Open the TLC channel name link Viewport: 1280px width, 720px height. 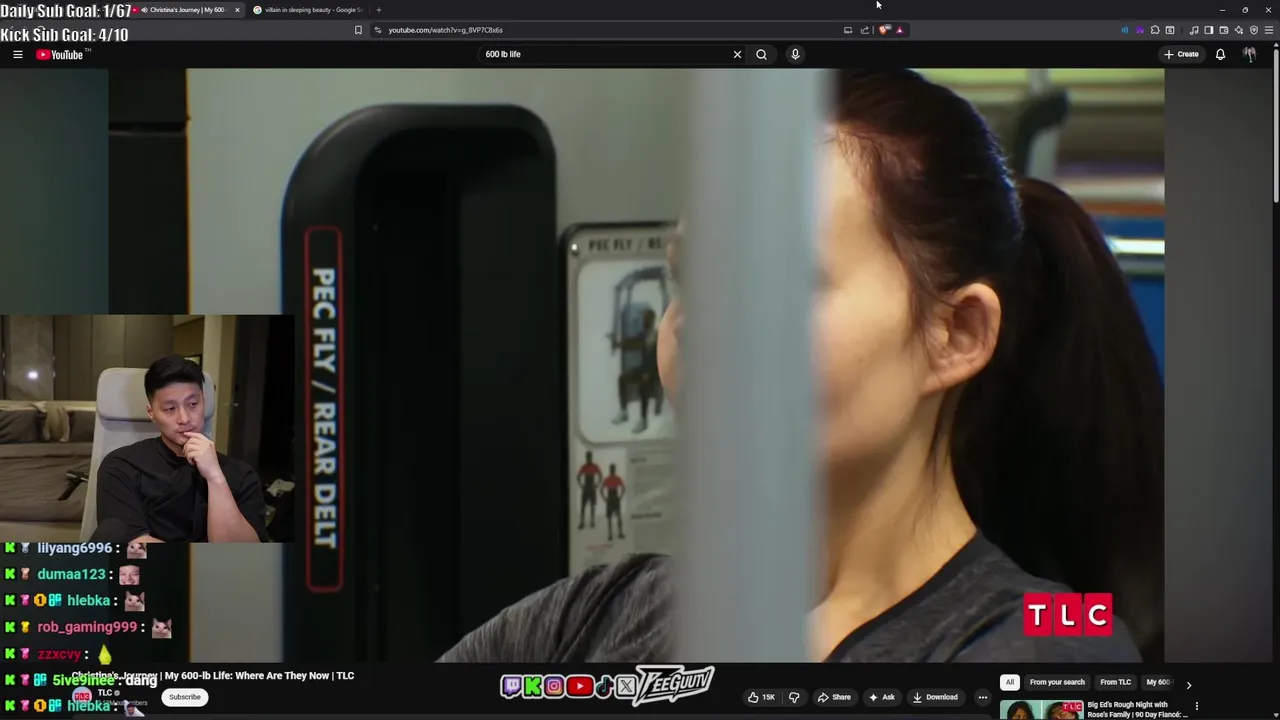pyautogui.click(x=104, y=693)
